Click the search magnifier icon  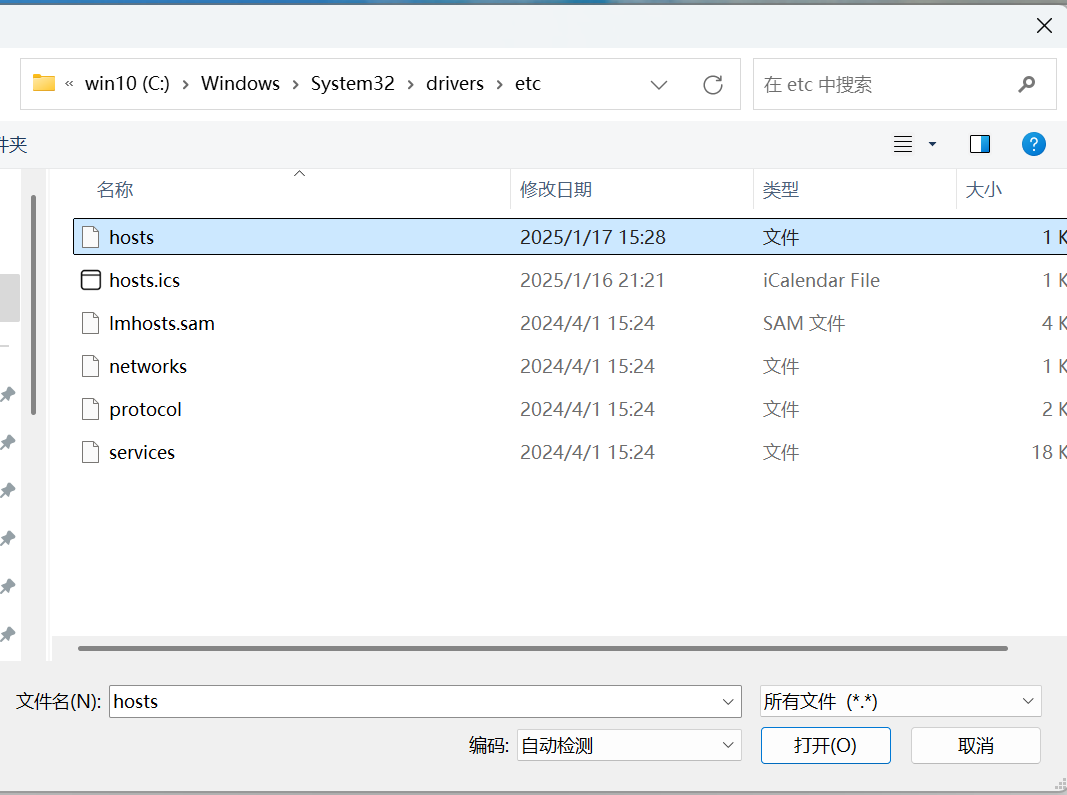(x=1026, y=85)
